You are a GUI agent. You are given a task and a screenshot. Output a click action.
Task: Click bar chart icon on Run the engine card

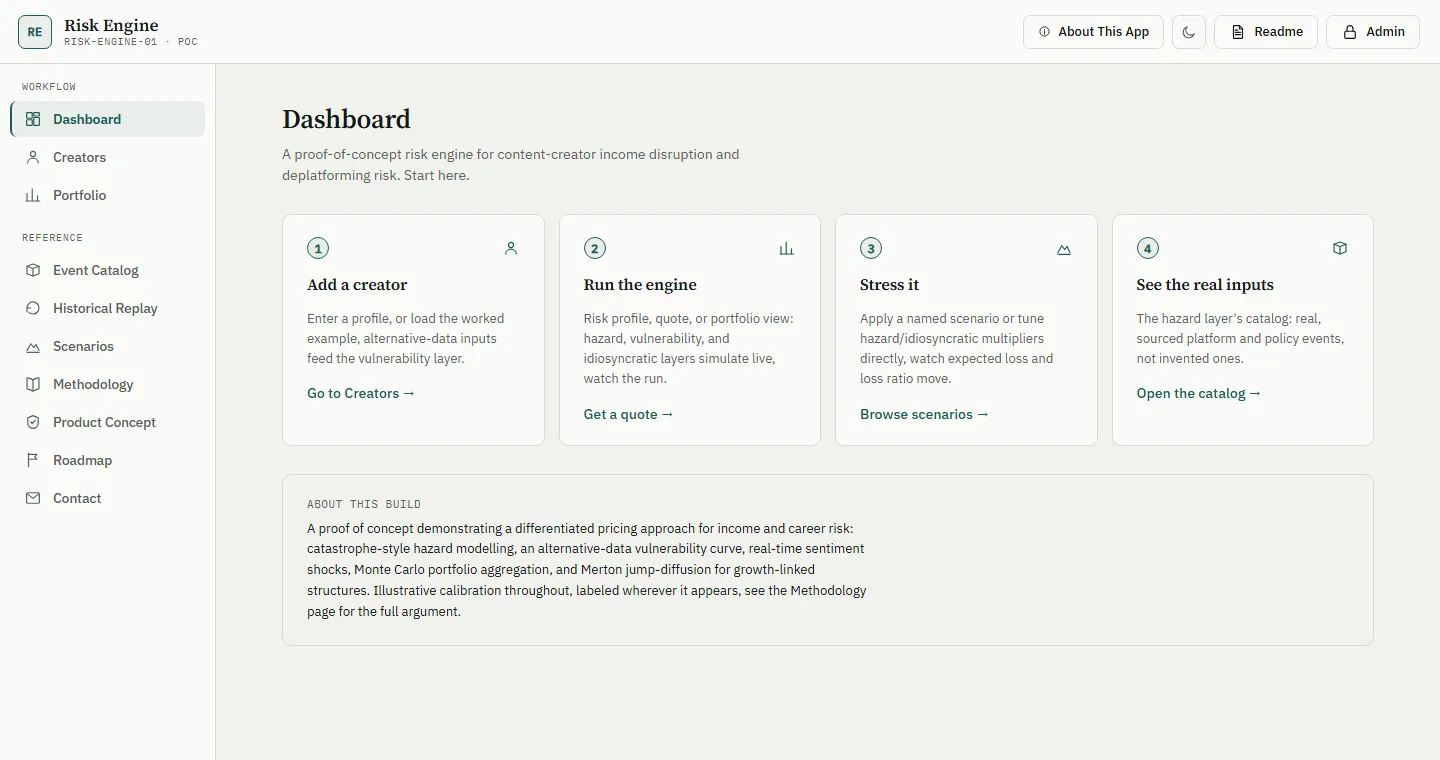point(787,248)
